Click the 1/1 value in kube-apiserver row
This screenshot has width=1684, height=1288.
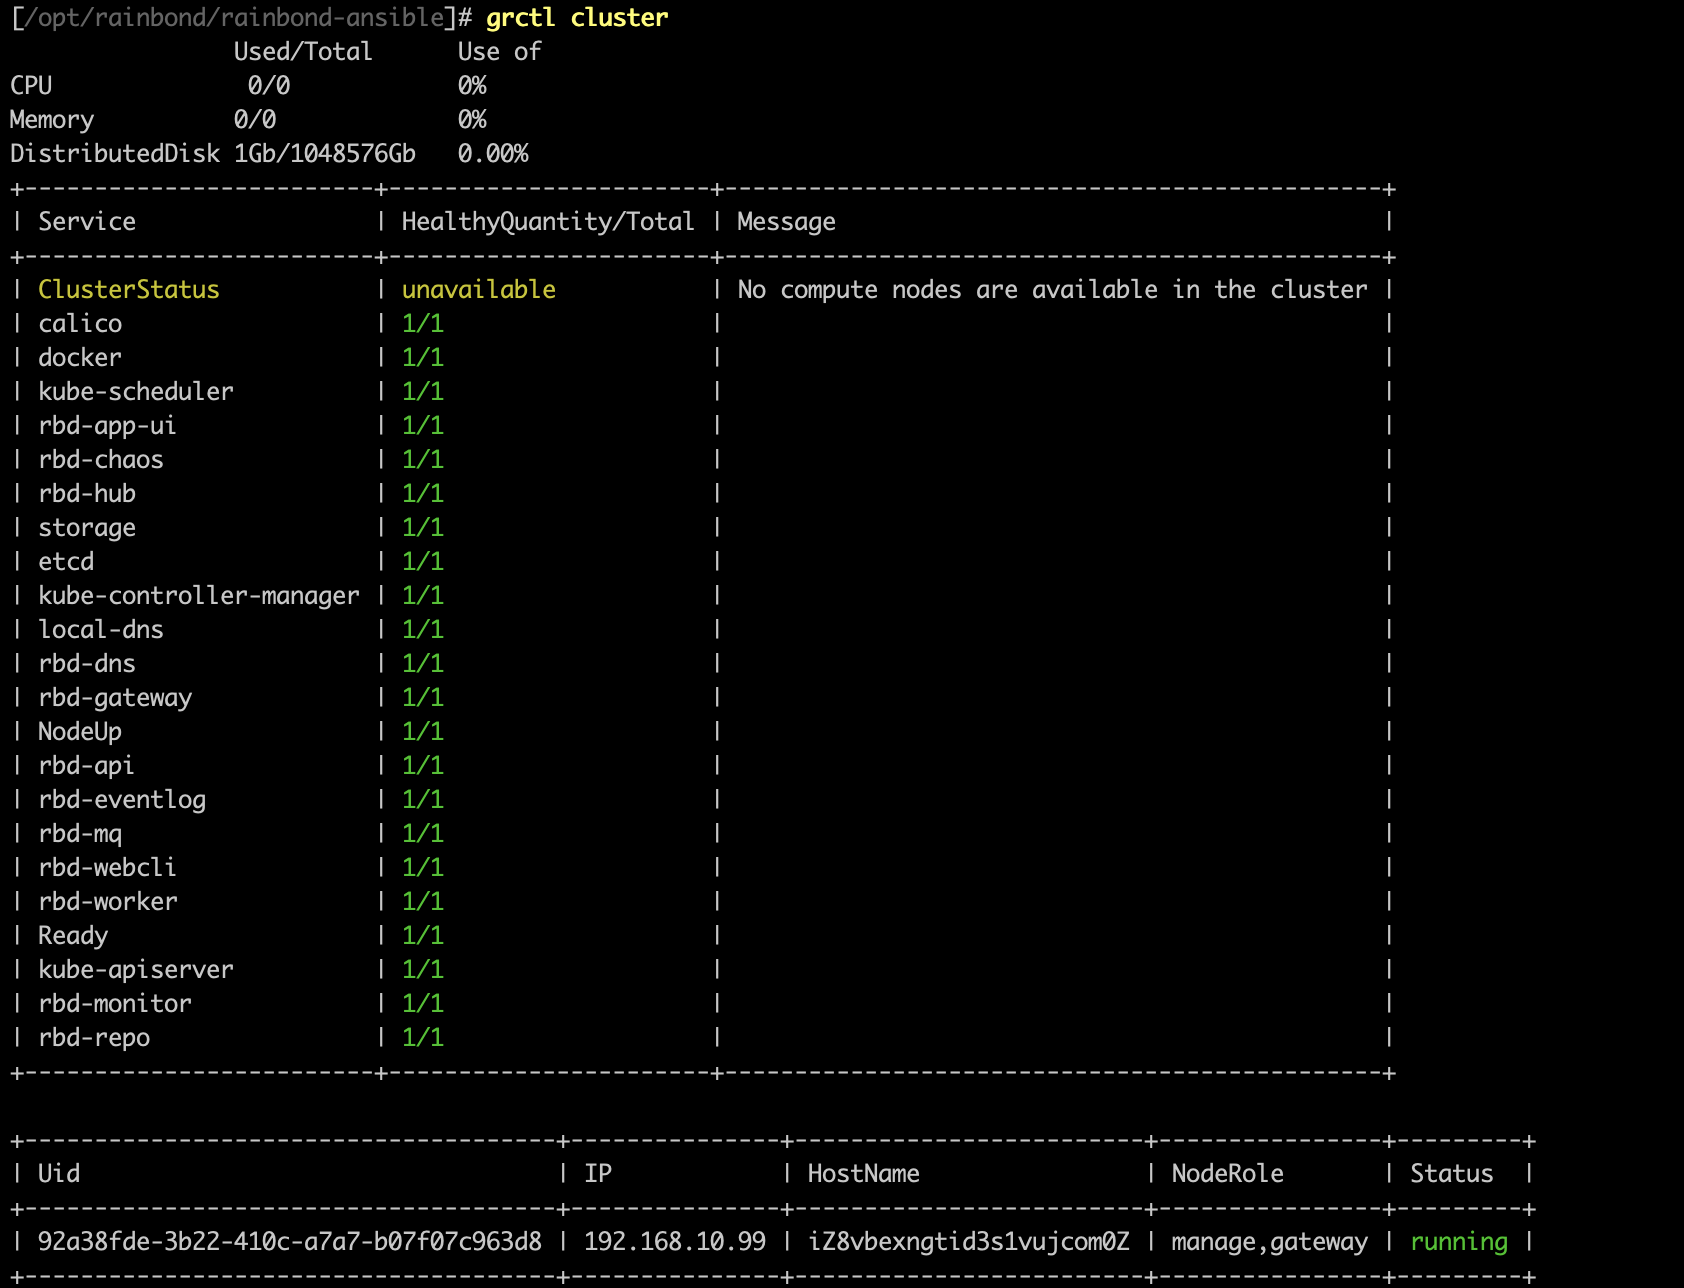[423, 970]
